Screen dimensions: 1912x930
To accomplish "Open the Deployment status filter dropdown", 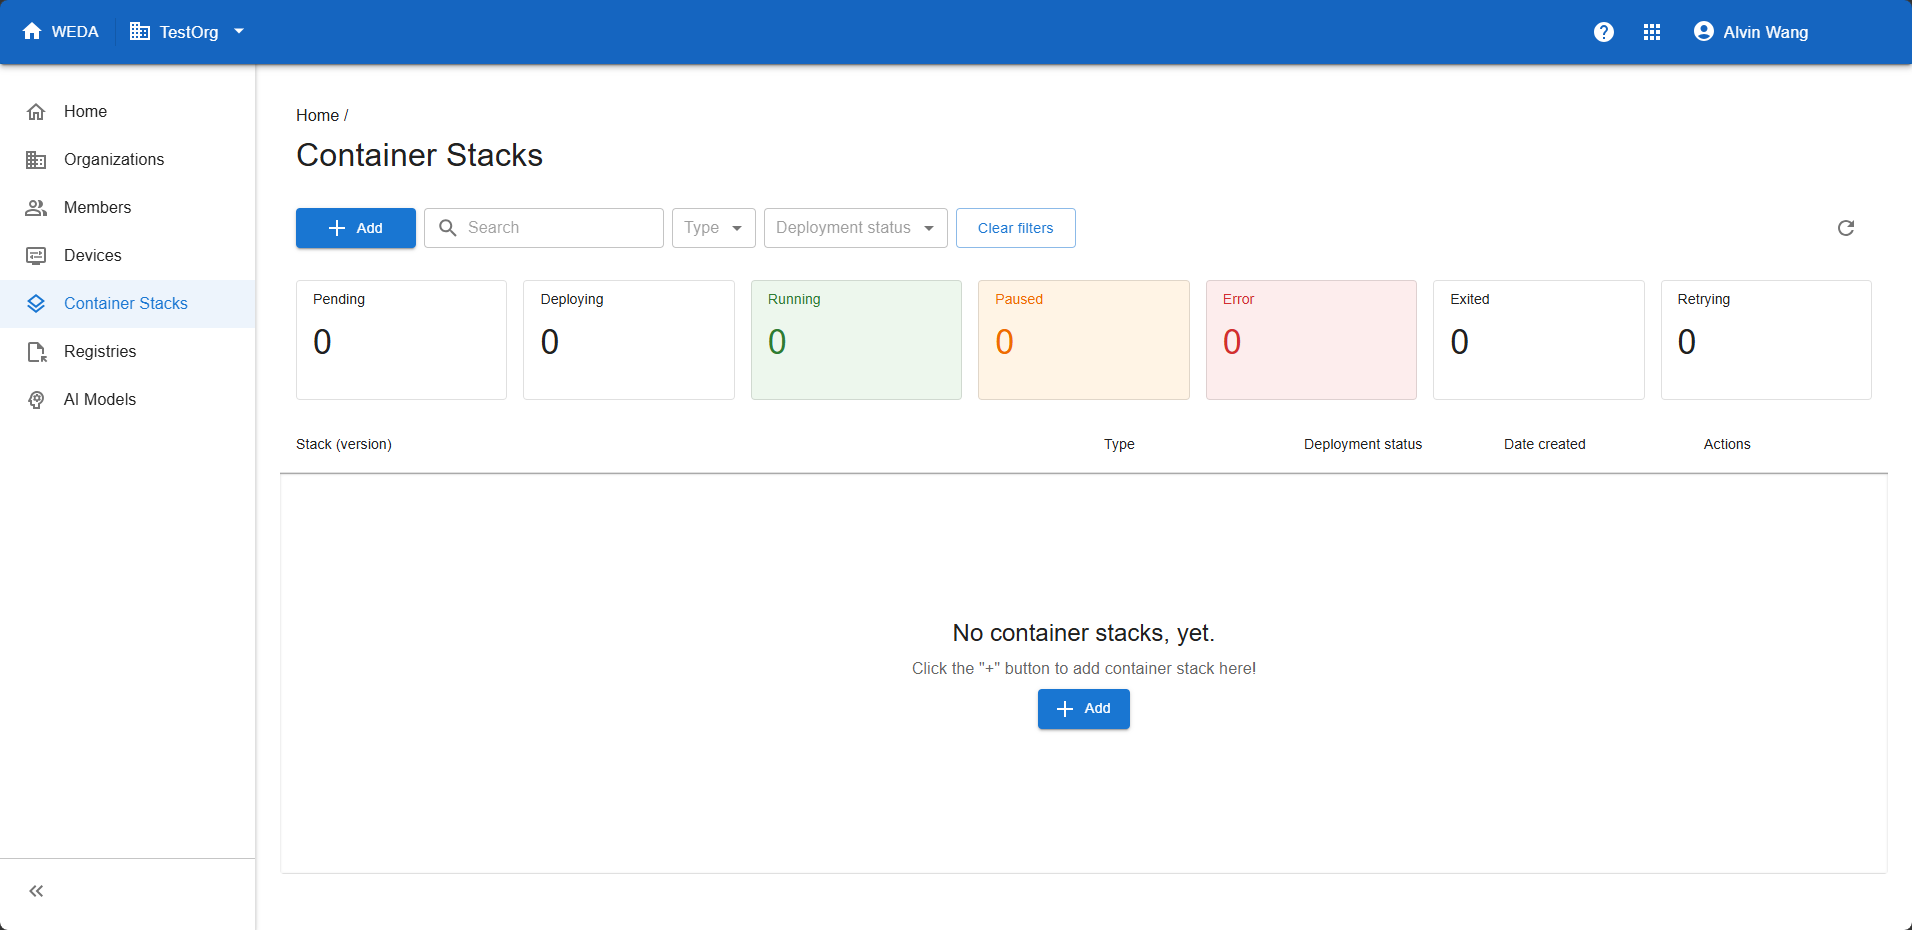I will tap(856, 228).
